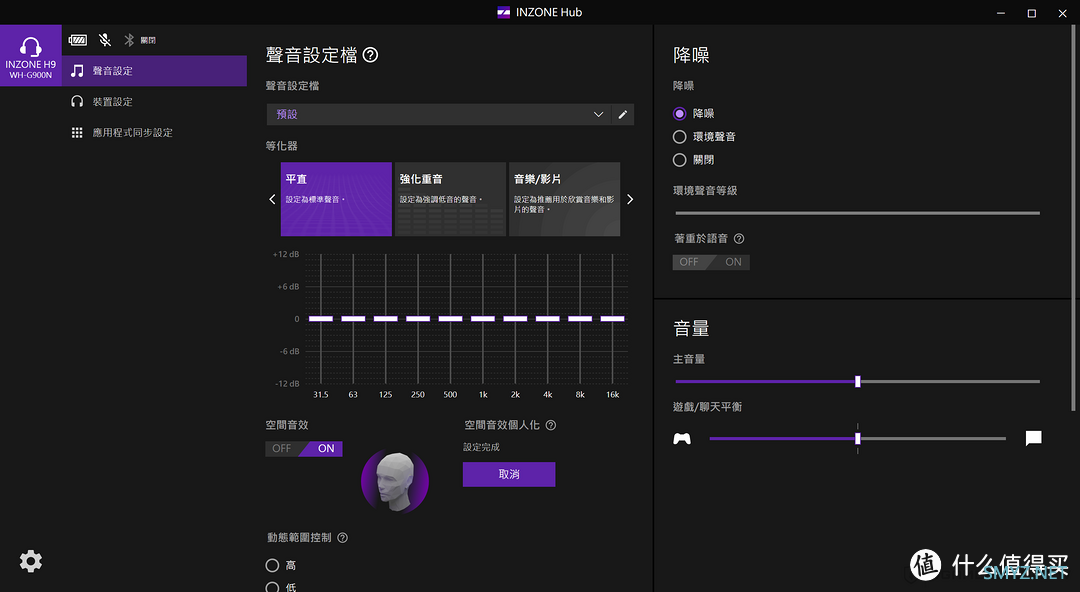This screenshot has width=1080, height=592.
Task: Show more equalizer presets with right arrow
Action: 630,199
